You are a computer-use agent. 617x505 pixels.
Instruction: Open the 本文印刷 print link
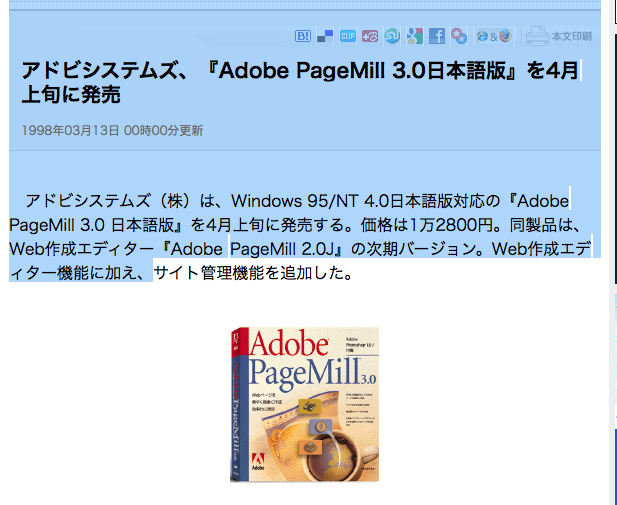click(572, 36)
